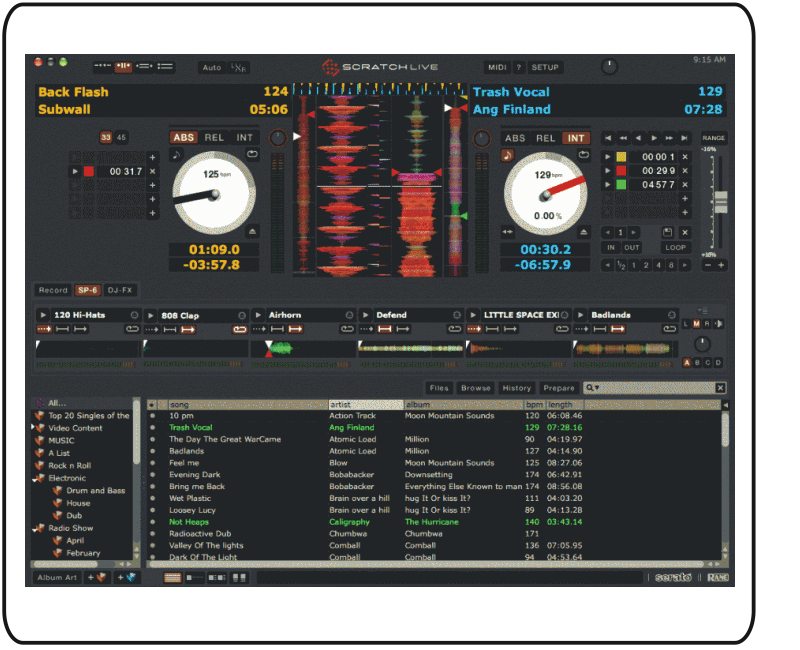Set left deck to REL mode
800x650 pixels.
coord(214,138)
